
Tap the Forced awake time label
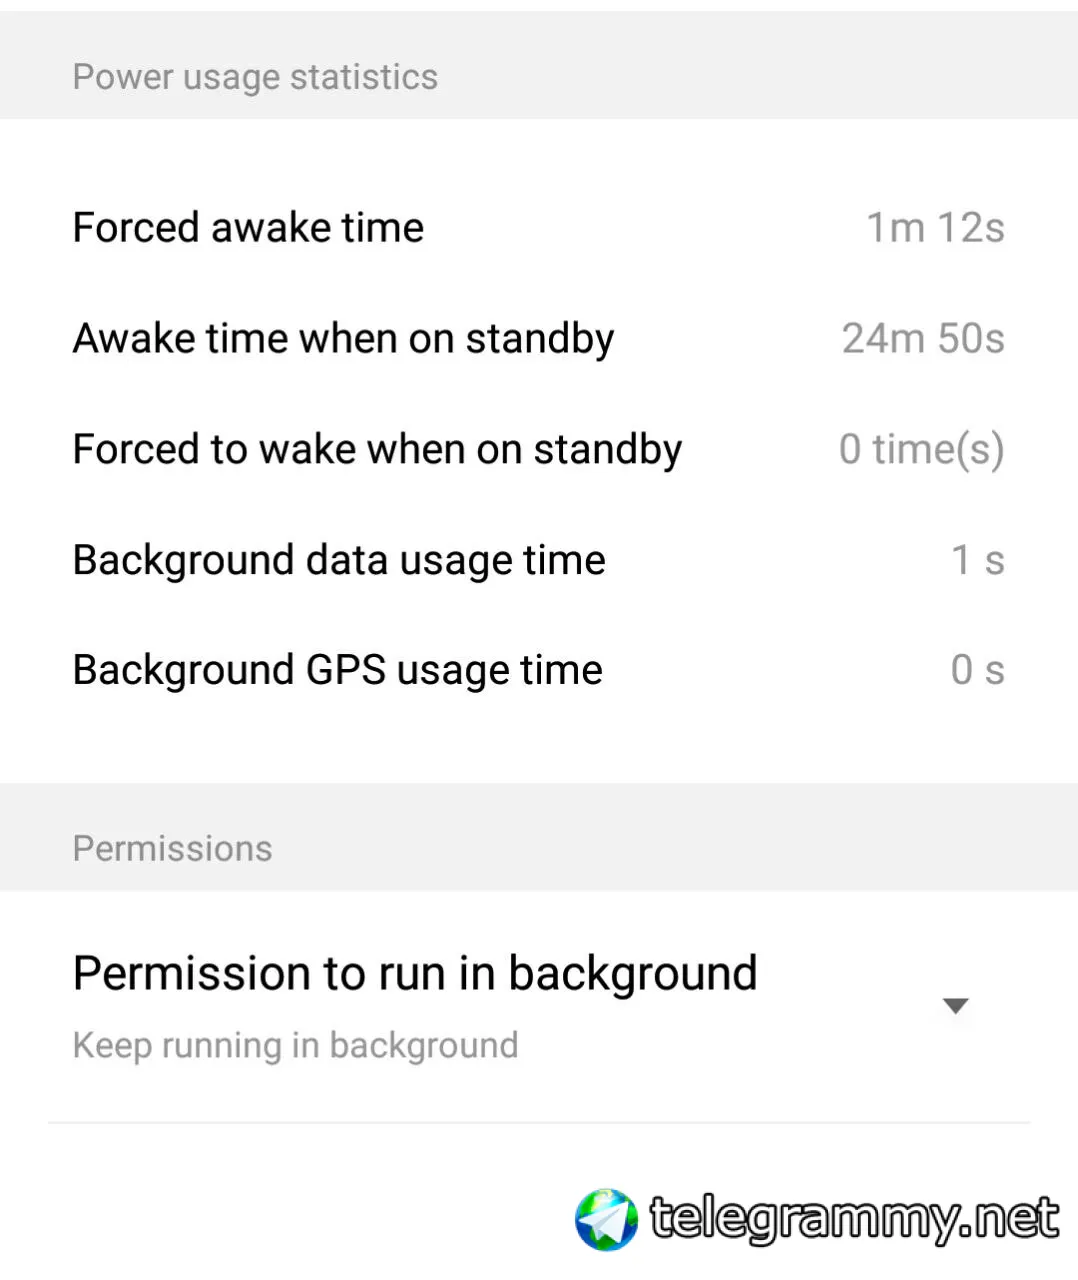pos(248,228)
